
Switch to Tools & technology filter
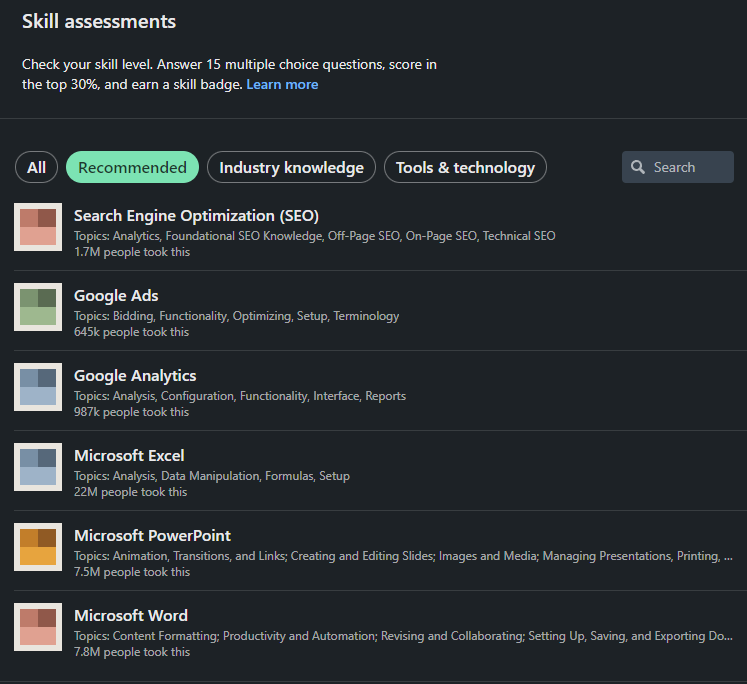[x=465, y=167]
